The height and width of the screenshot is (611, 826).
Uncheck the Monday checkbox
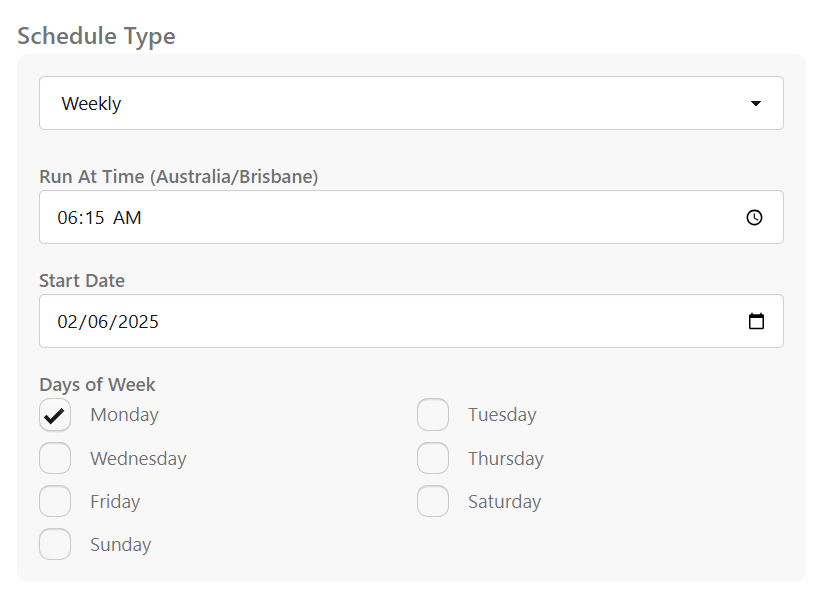pos(54,414)
